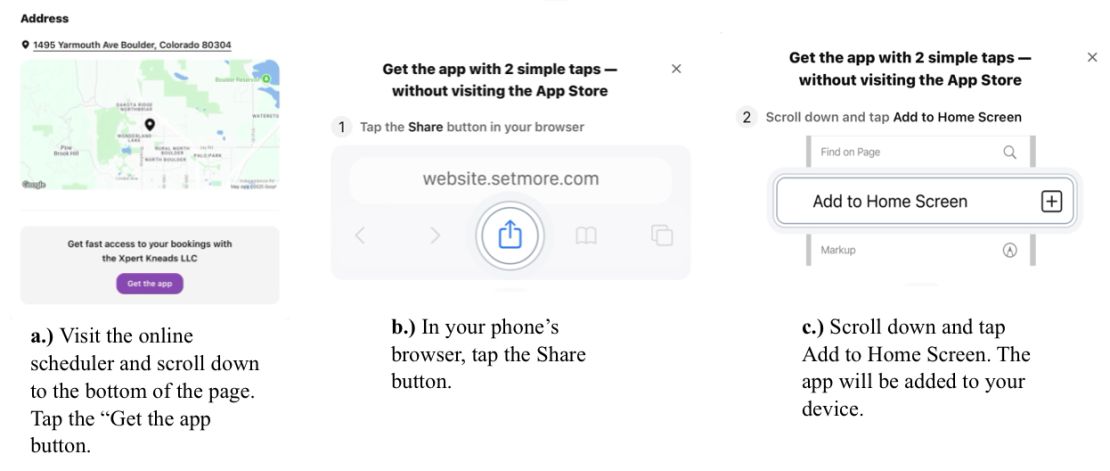Click the website.setmore.com address bar
The image size is (1110, 471).
[x=510, y=179]
